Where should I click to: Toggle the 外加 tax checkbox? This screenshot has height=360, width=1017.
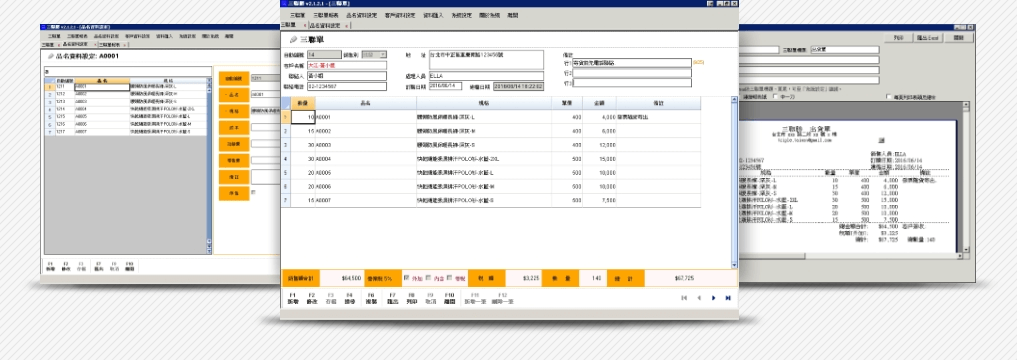[x=407, y=278]
